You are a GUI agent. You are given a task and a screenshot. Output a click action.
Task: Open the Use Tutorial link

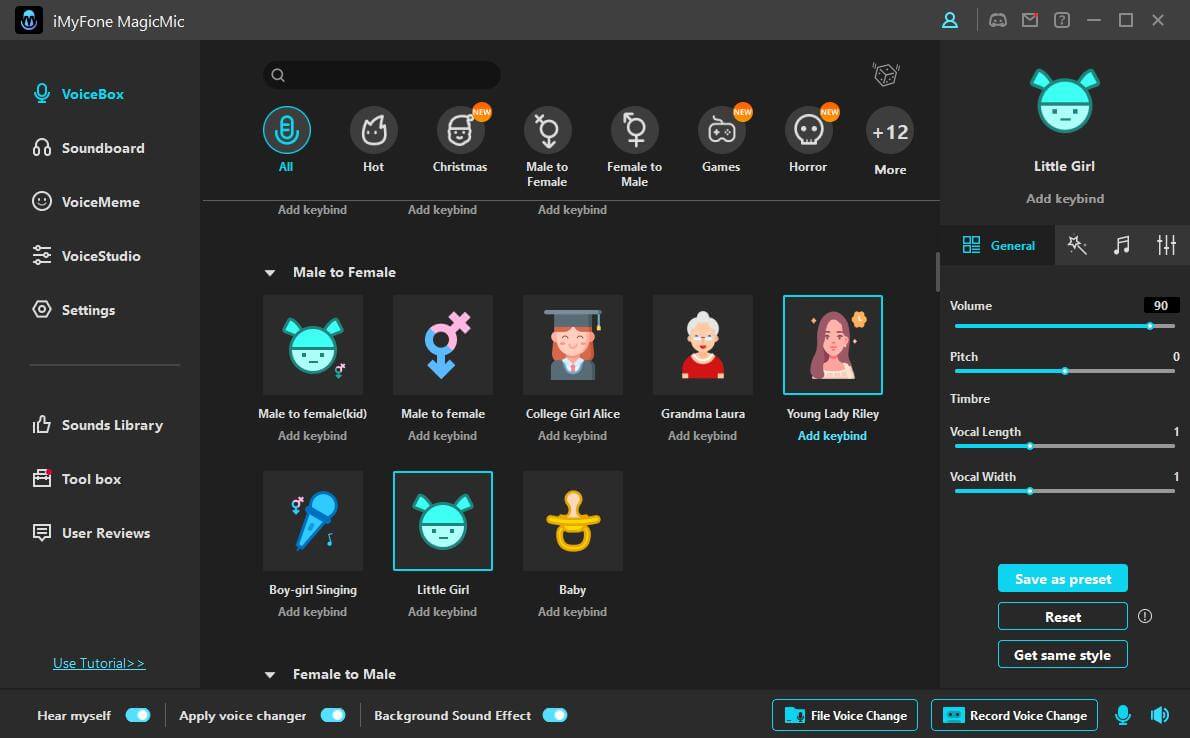click(x=99, y=663)
